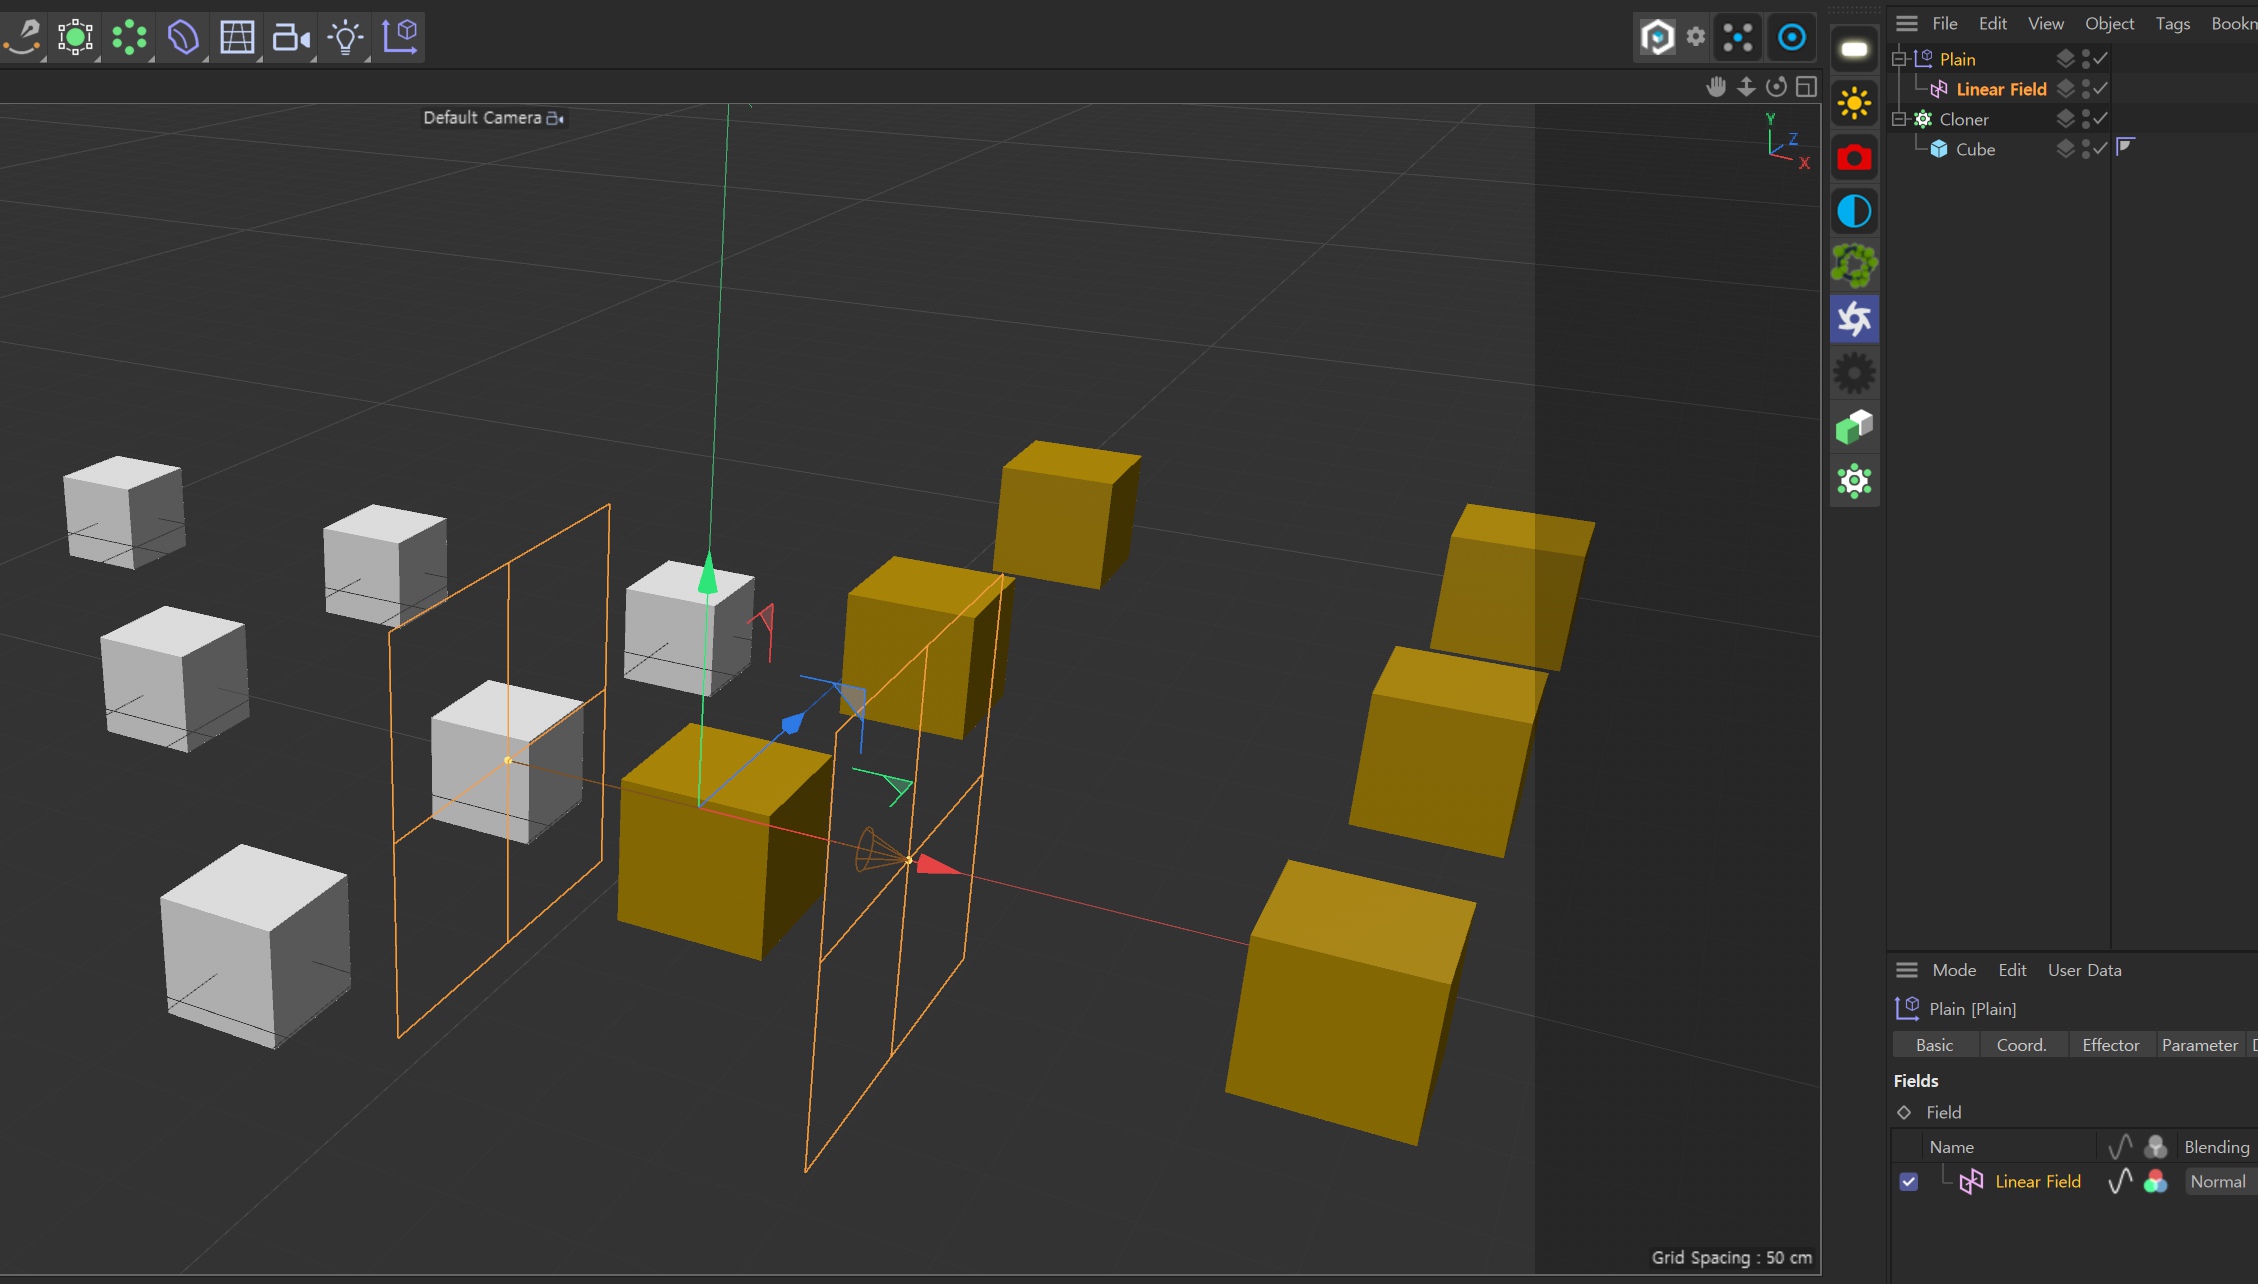This screenshot has height=1284, width=2258.
Task: Open layer assignment for Linear Field
Action: pyautogui.click(x=2065, y=89)
